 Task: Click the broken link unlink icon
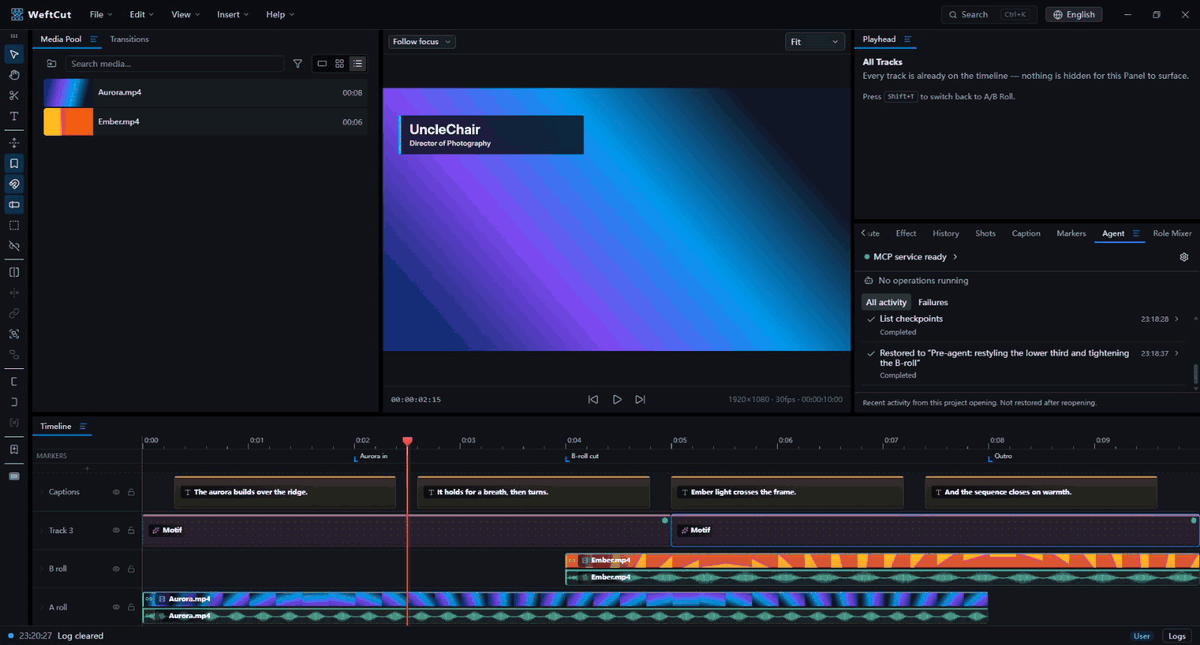click(x=14, y=246)
